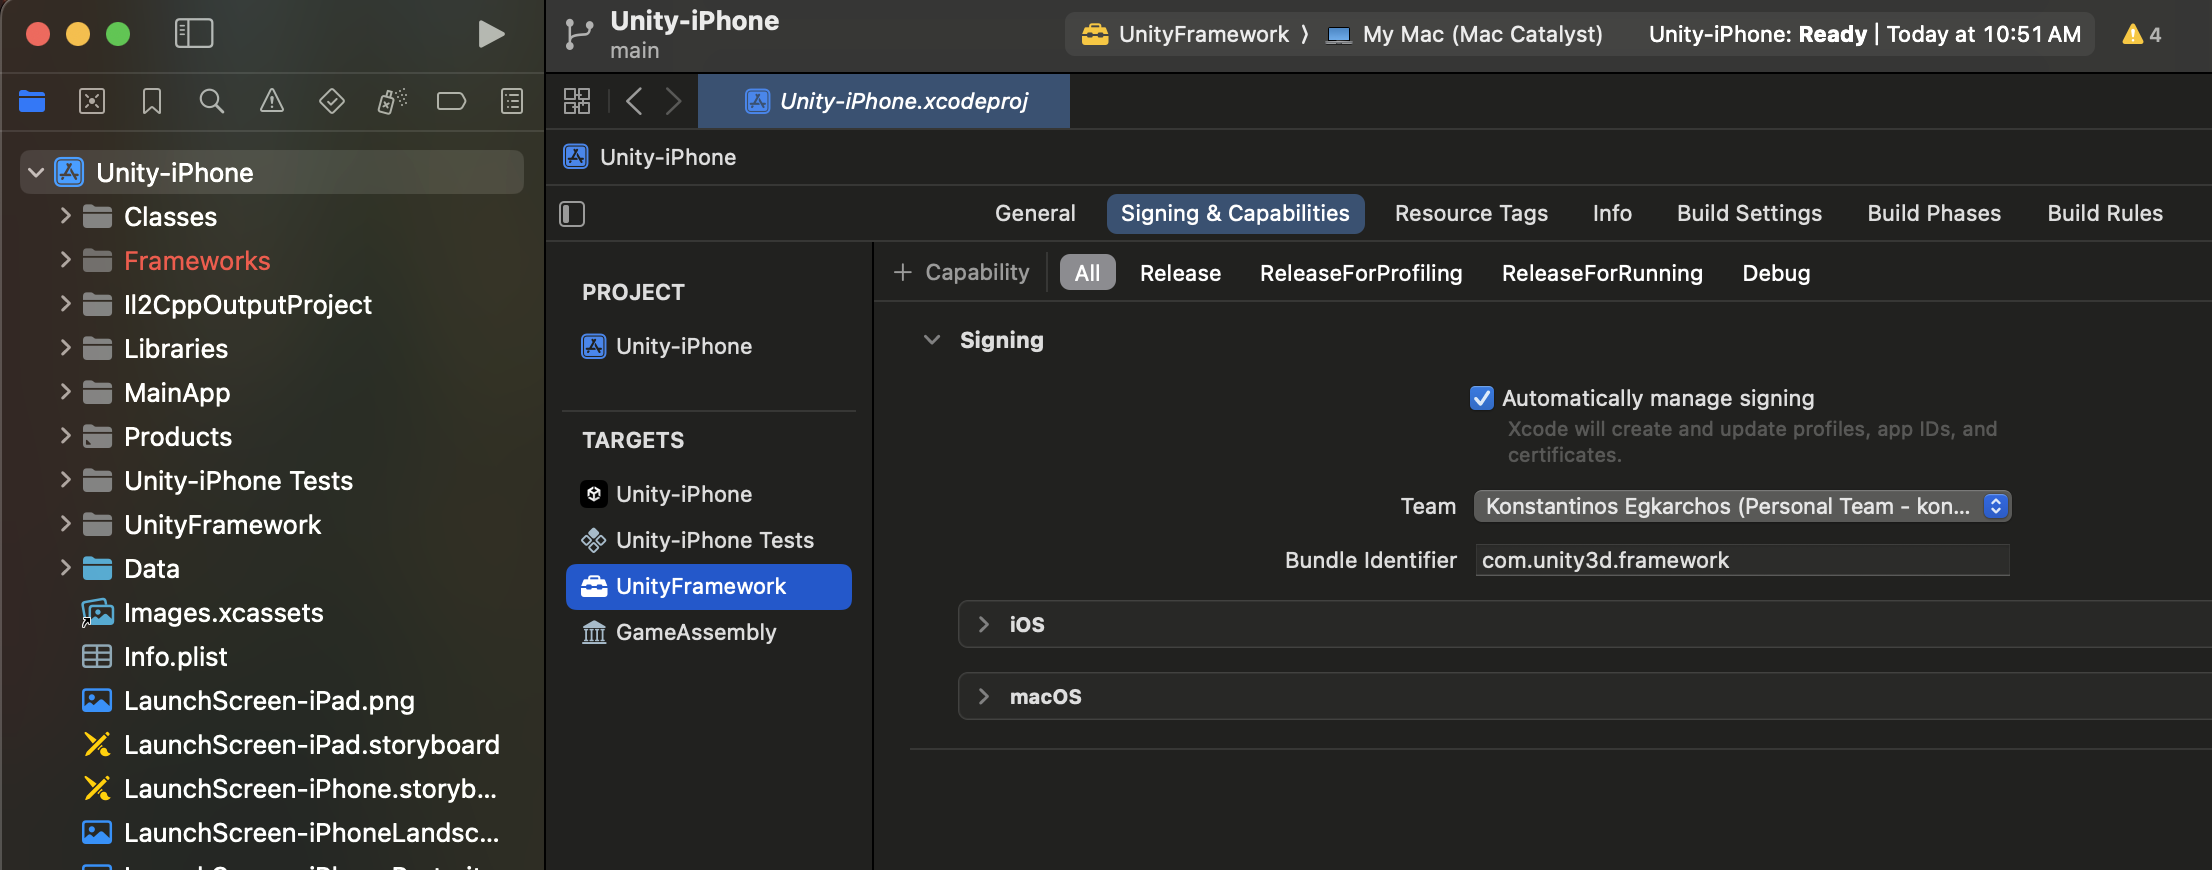Open the Bookmark navigator icon

pos(152,101)
